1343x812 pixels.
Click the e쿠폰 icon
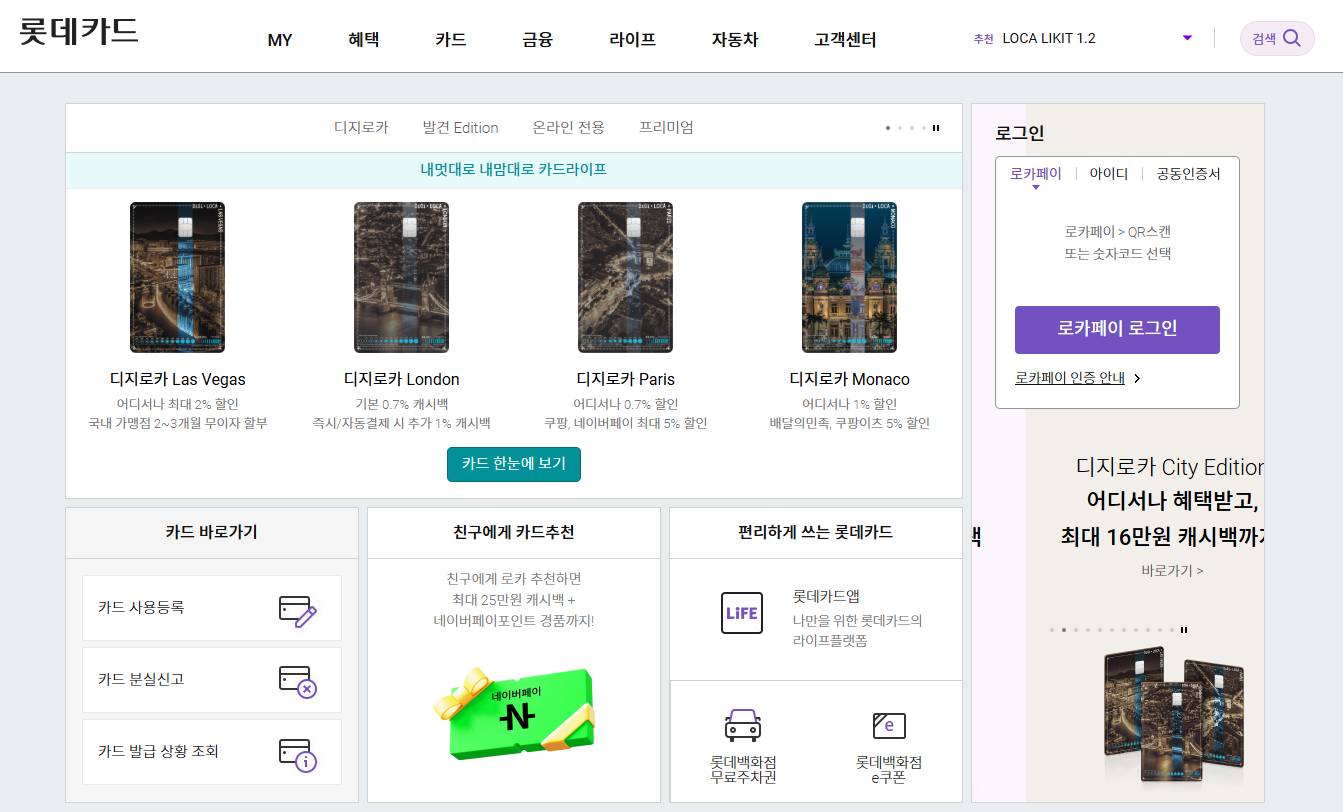(889, 725)
